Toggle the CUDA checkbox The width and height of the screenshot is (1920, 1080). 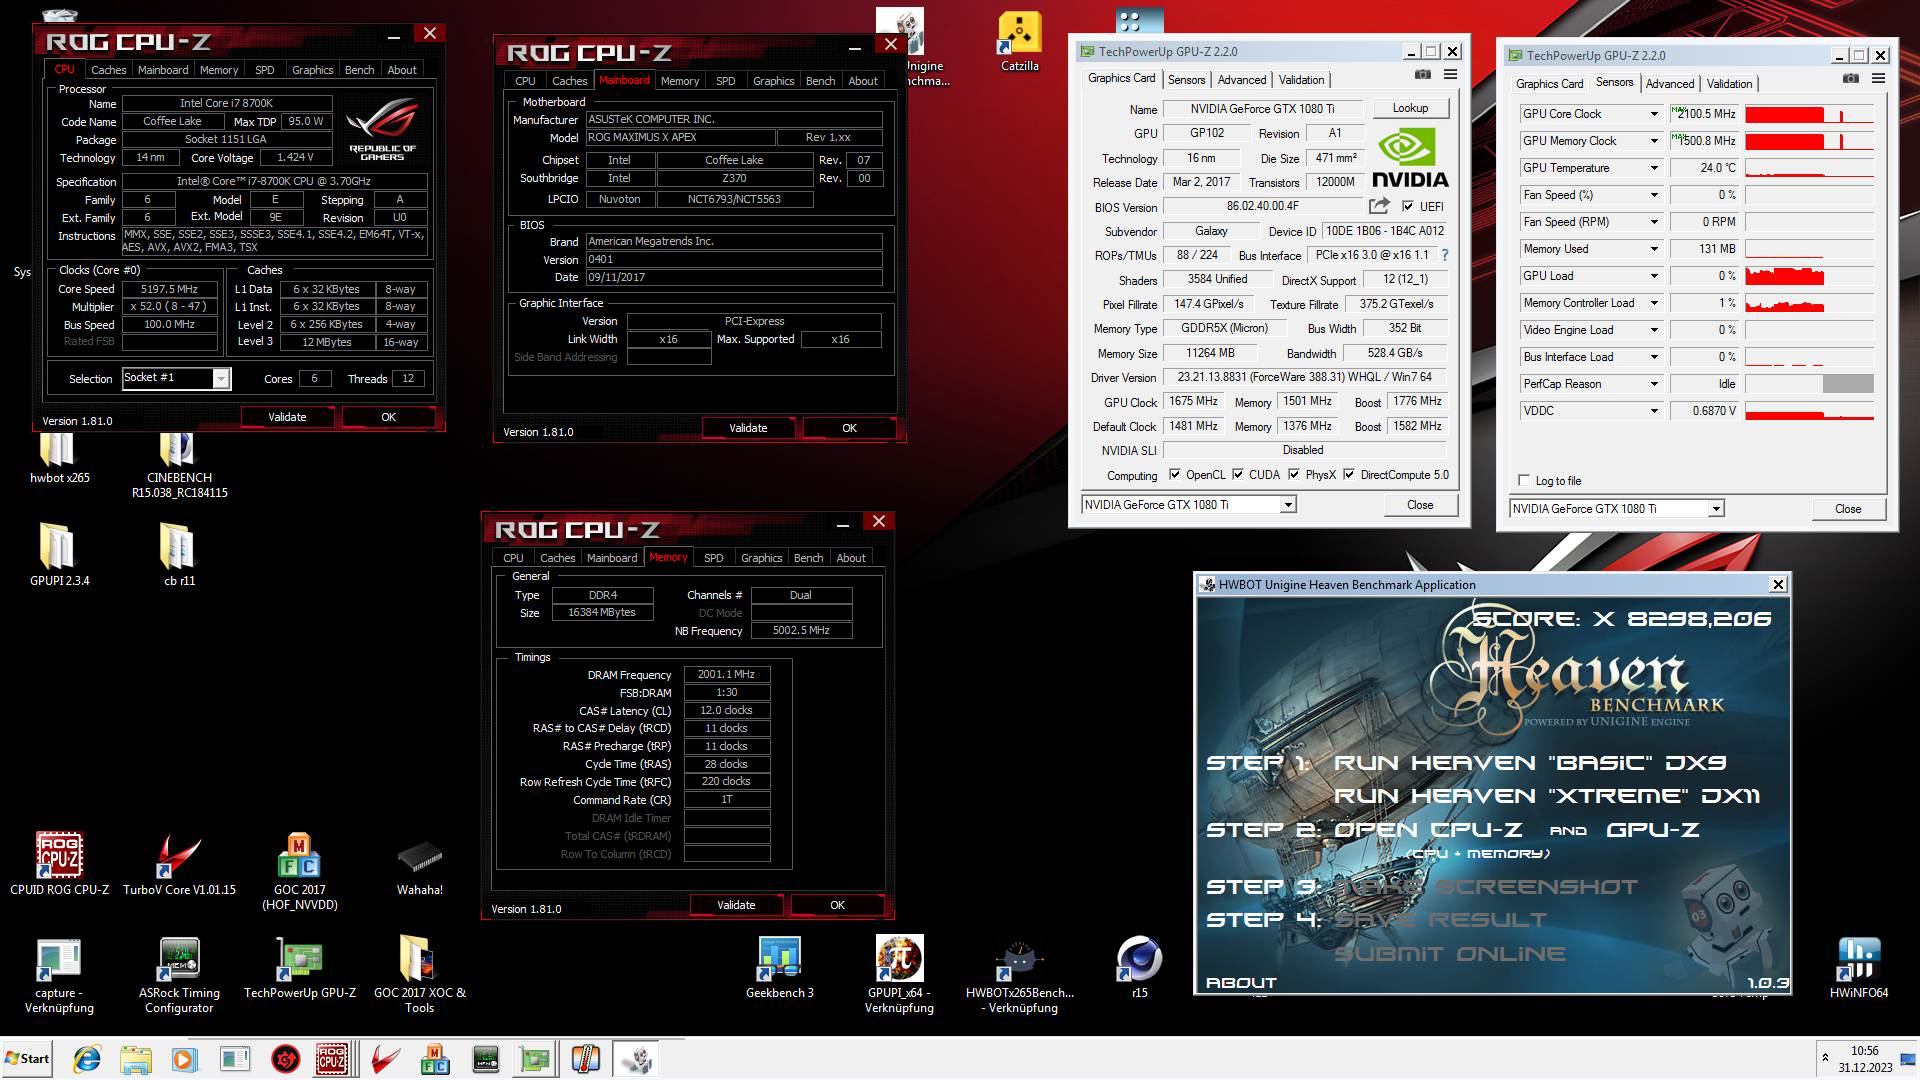1238,475
